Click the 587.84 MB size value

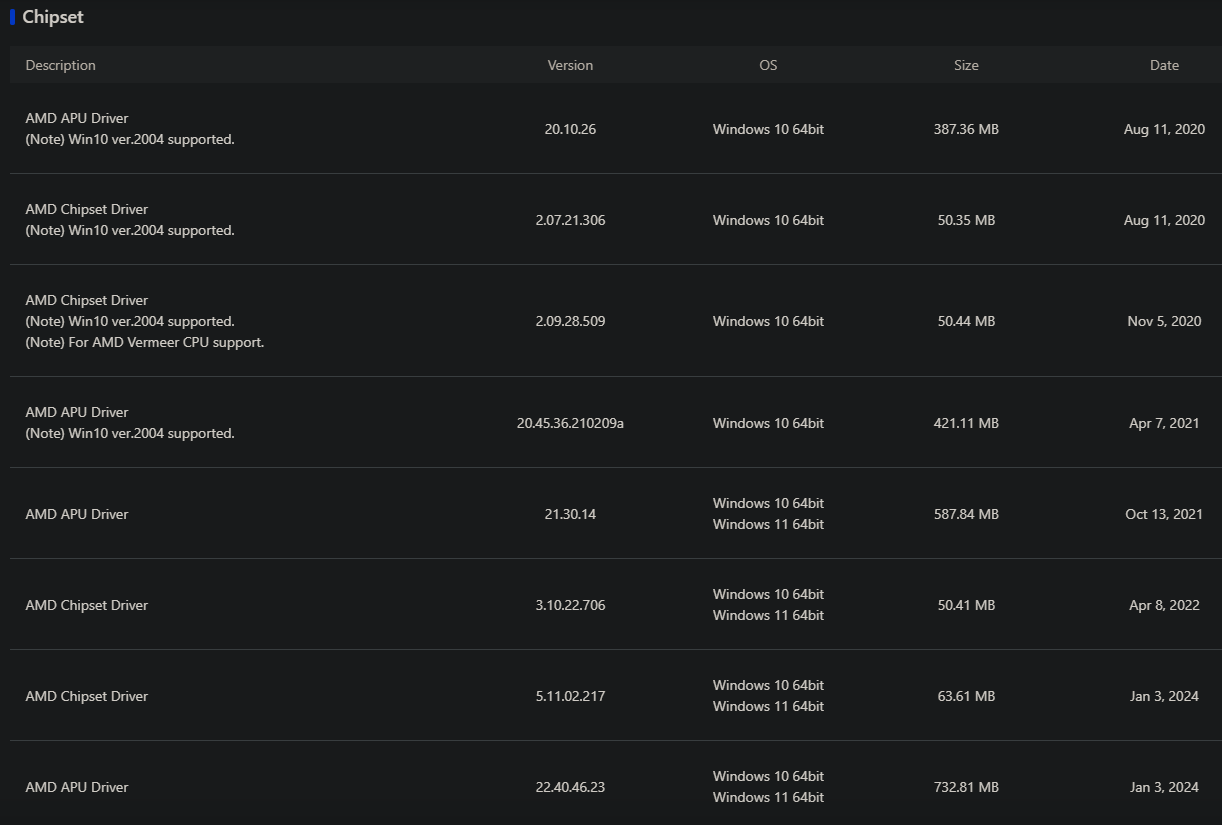click(x=966, y=514)
